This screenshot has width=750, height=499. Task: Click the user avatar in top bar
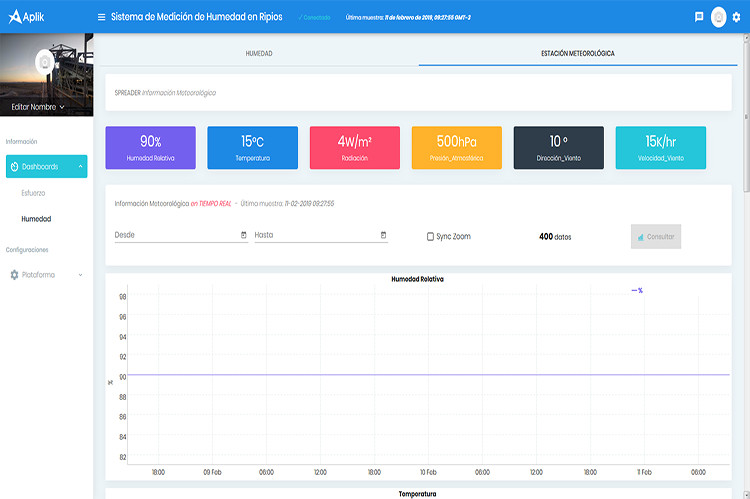(718, 17)
